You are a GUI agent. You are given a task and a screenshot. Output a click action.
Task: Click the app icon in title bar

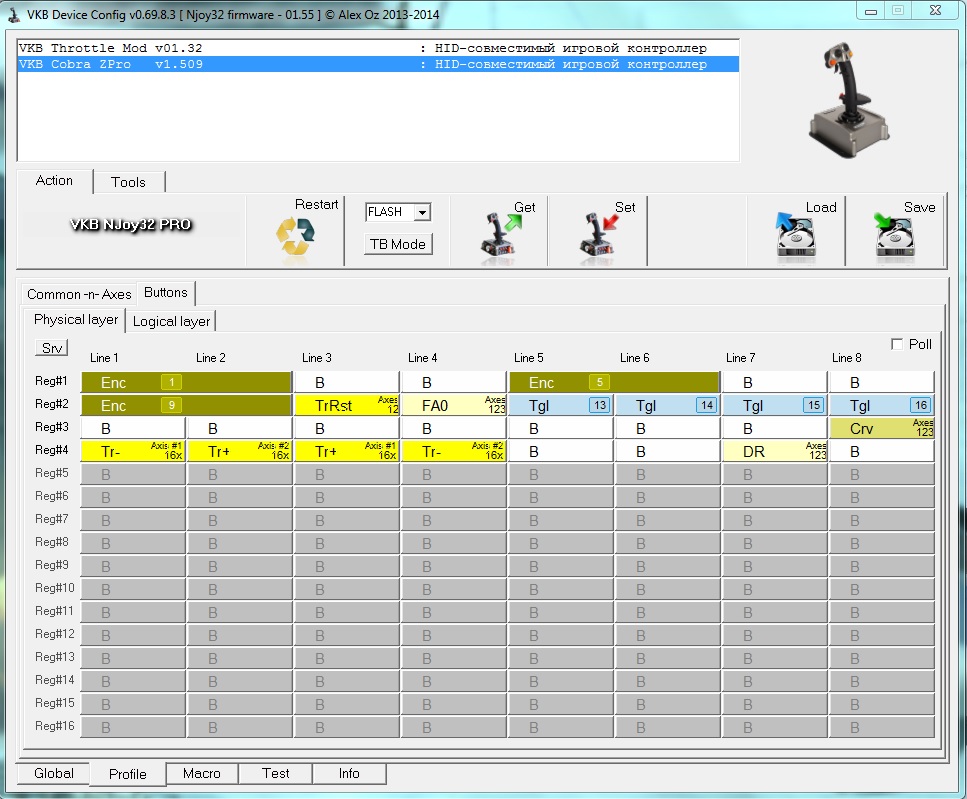click(13, 14)
